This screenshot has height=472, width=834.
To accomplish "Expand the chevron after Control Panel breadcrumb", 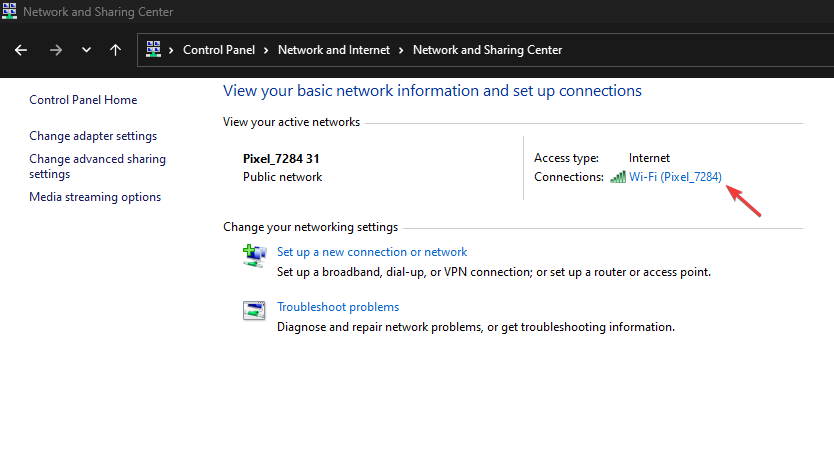I will [266, 50].
